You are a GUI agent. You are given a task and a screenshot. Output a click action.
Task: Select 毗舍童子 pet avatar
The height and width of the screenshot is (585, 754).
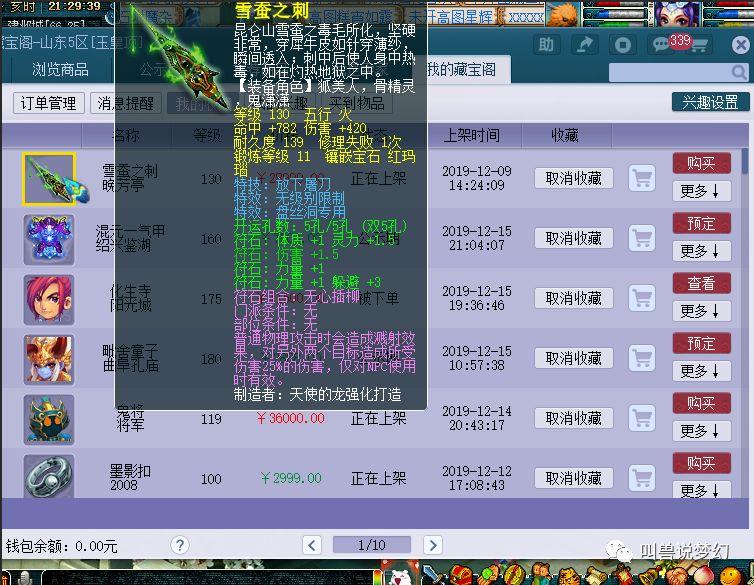coord(49,360)
